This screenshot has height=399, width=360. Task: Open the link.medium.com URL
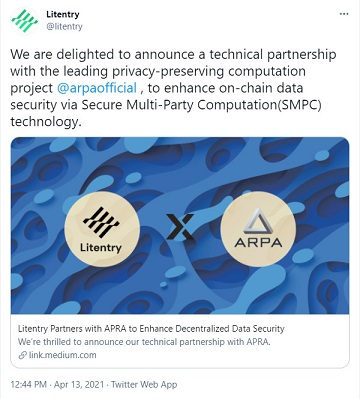coord(62,355)
